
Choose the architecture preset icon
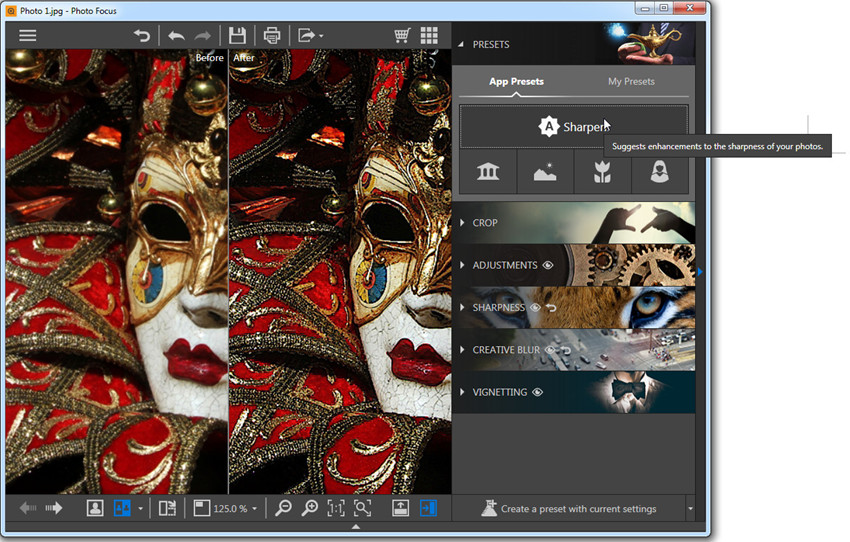point(488,172)
